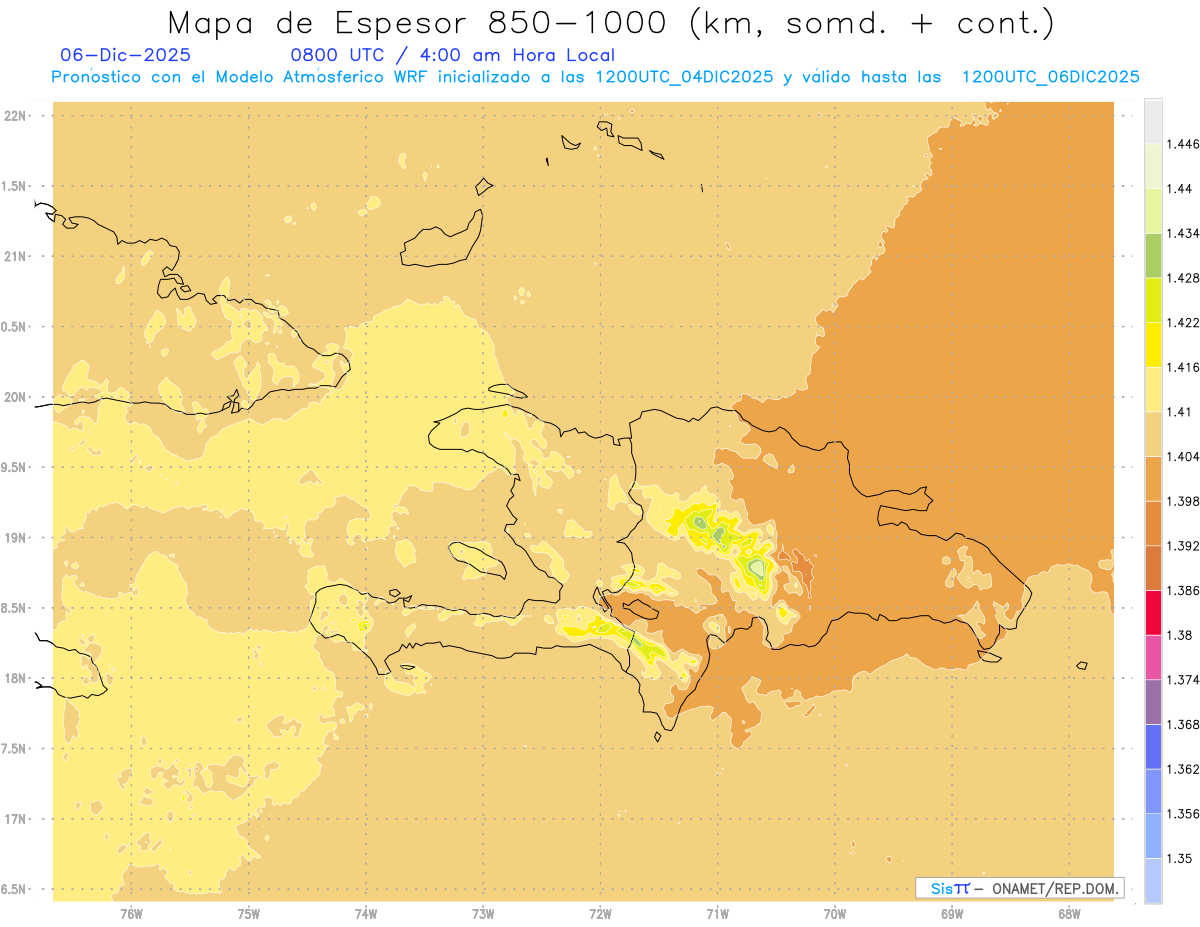Click the '19N' latitude label

click(15, 537)
